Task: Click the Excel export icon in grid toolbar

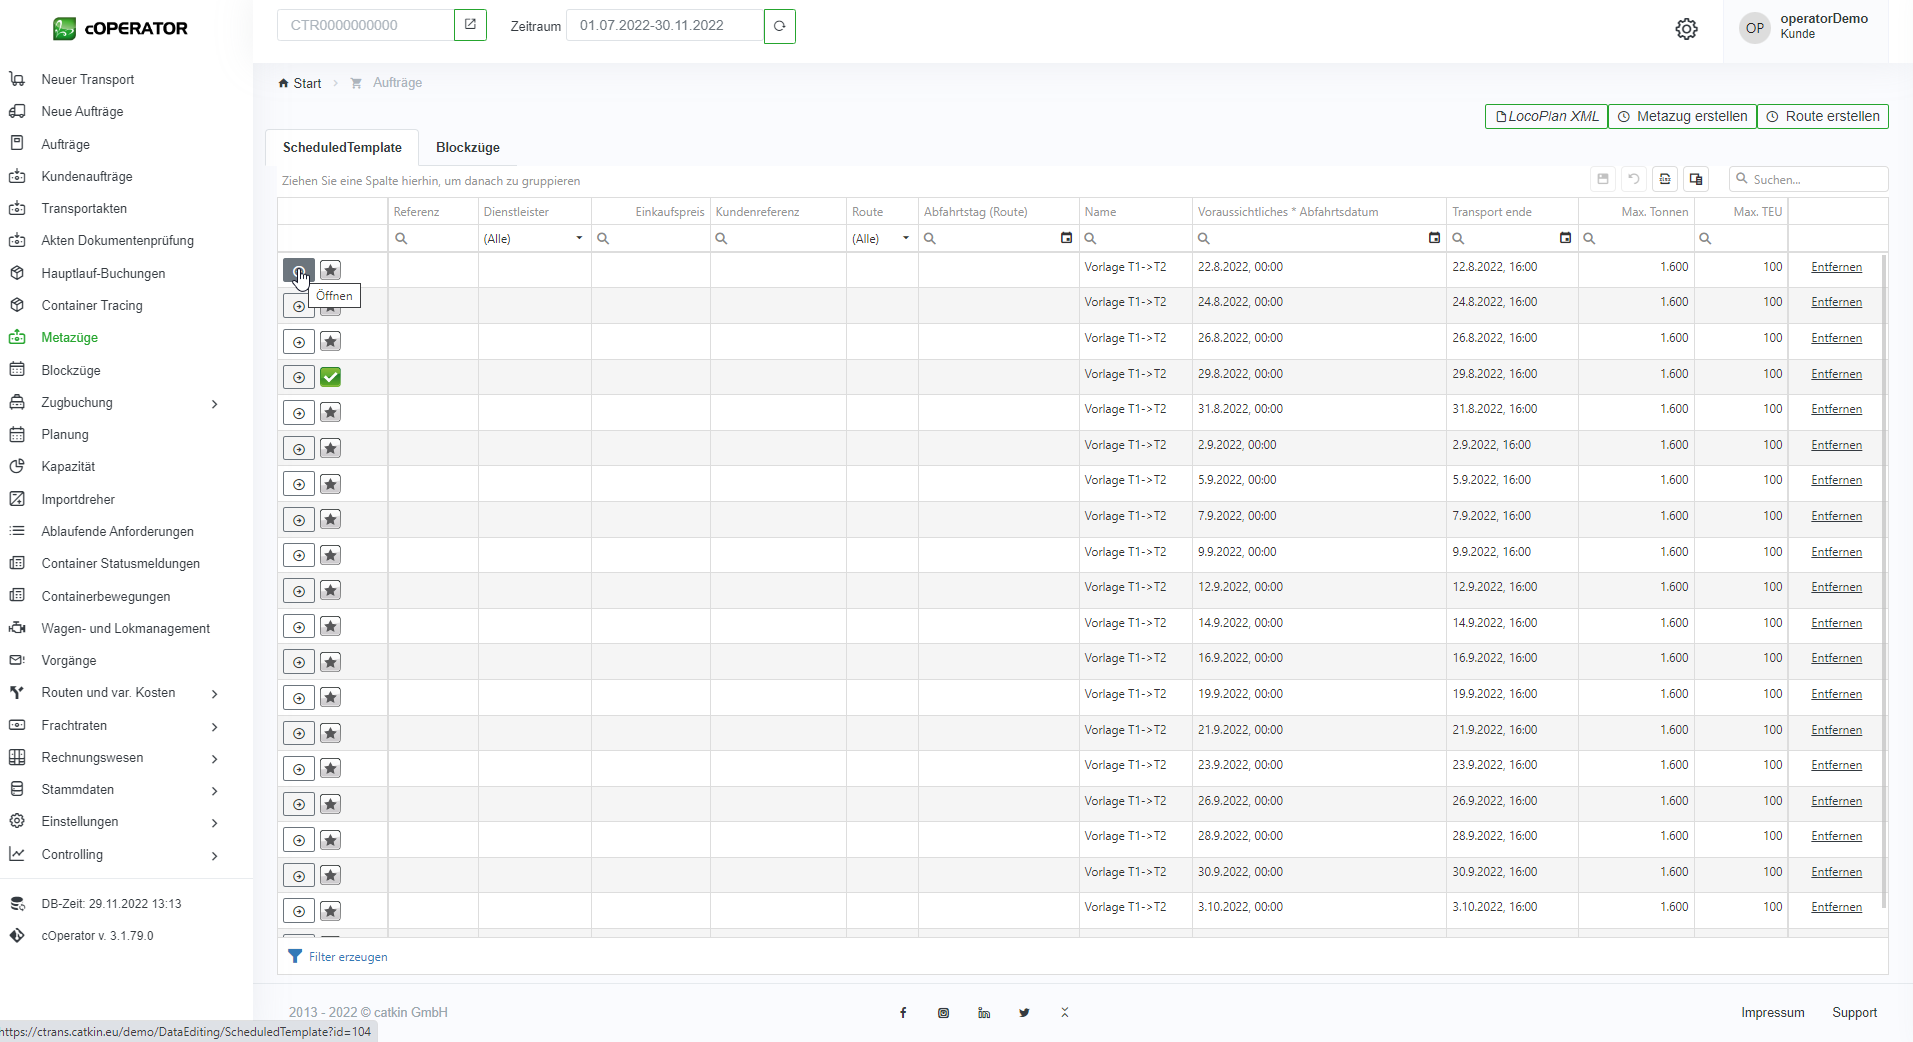Action: (1665, 179)
